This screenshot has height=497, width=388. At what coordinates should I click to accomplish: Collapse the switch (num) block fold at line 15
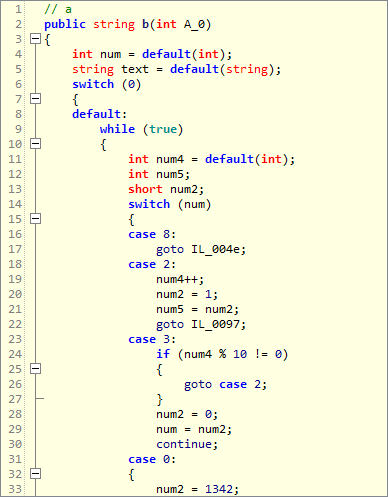[x=35, y=219]
